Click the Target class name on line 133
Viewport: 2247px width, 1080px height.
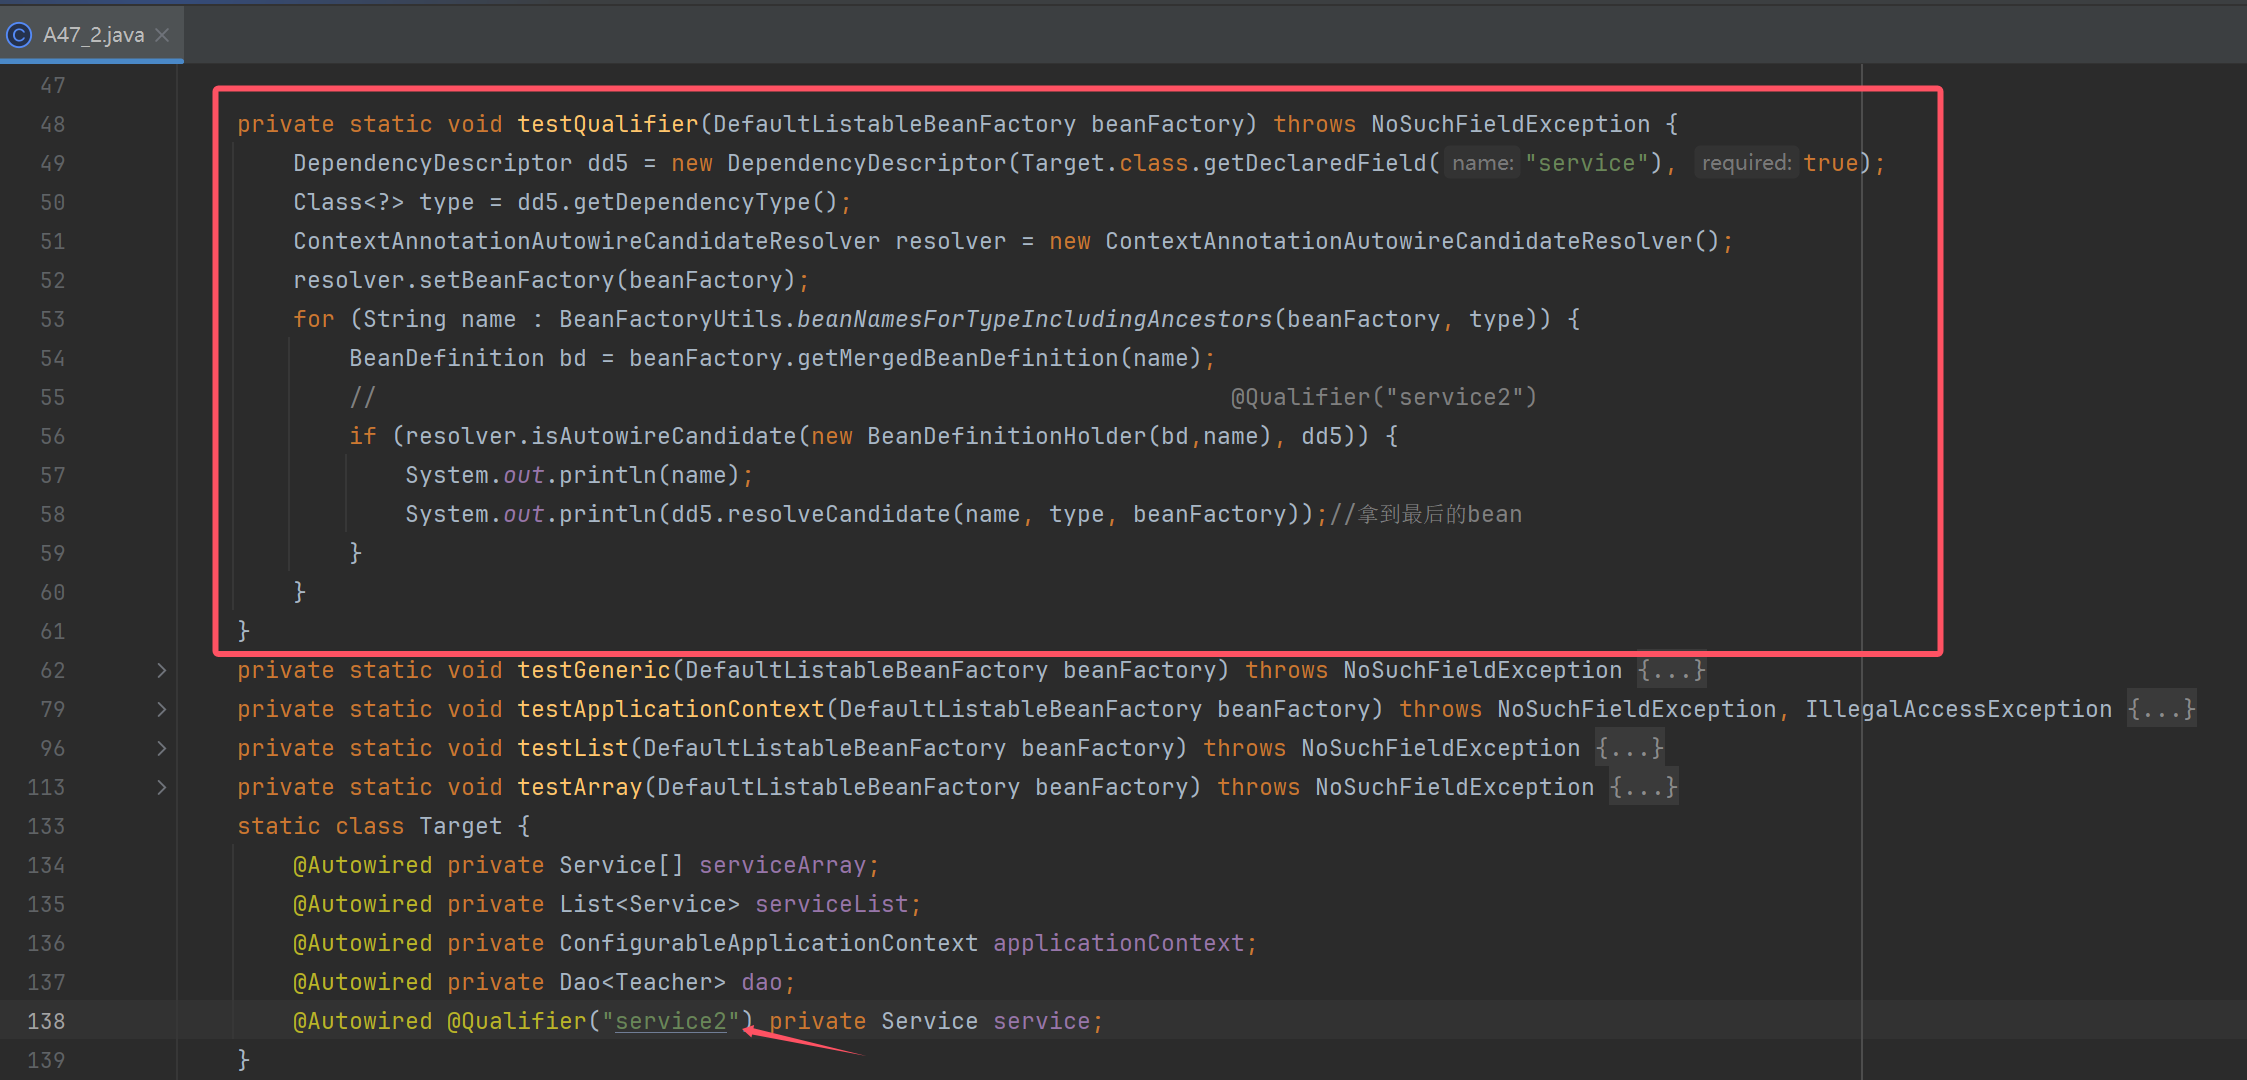461,826
